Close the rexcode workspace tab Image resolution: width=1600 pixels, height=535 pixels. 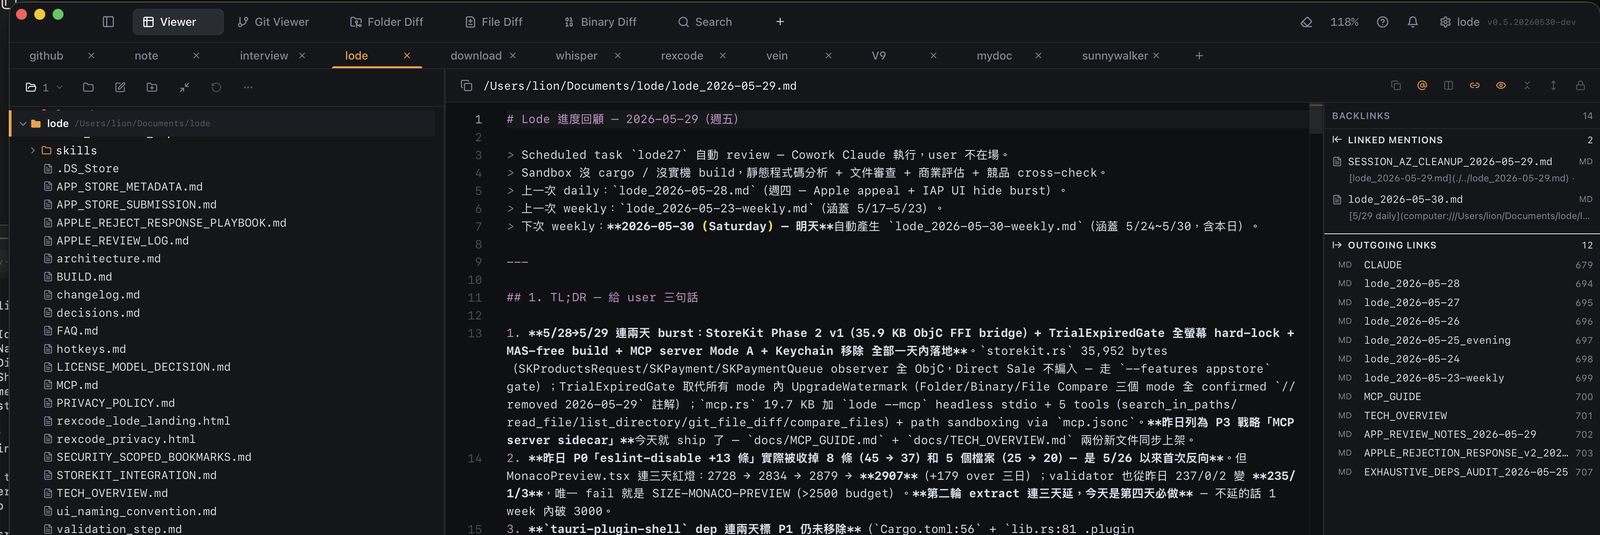(722, 56)
